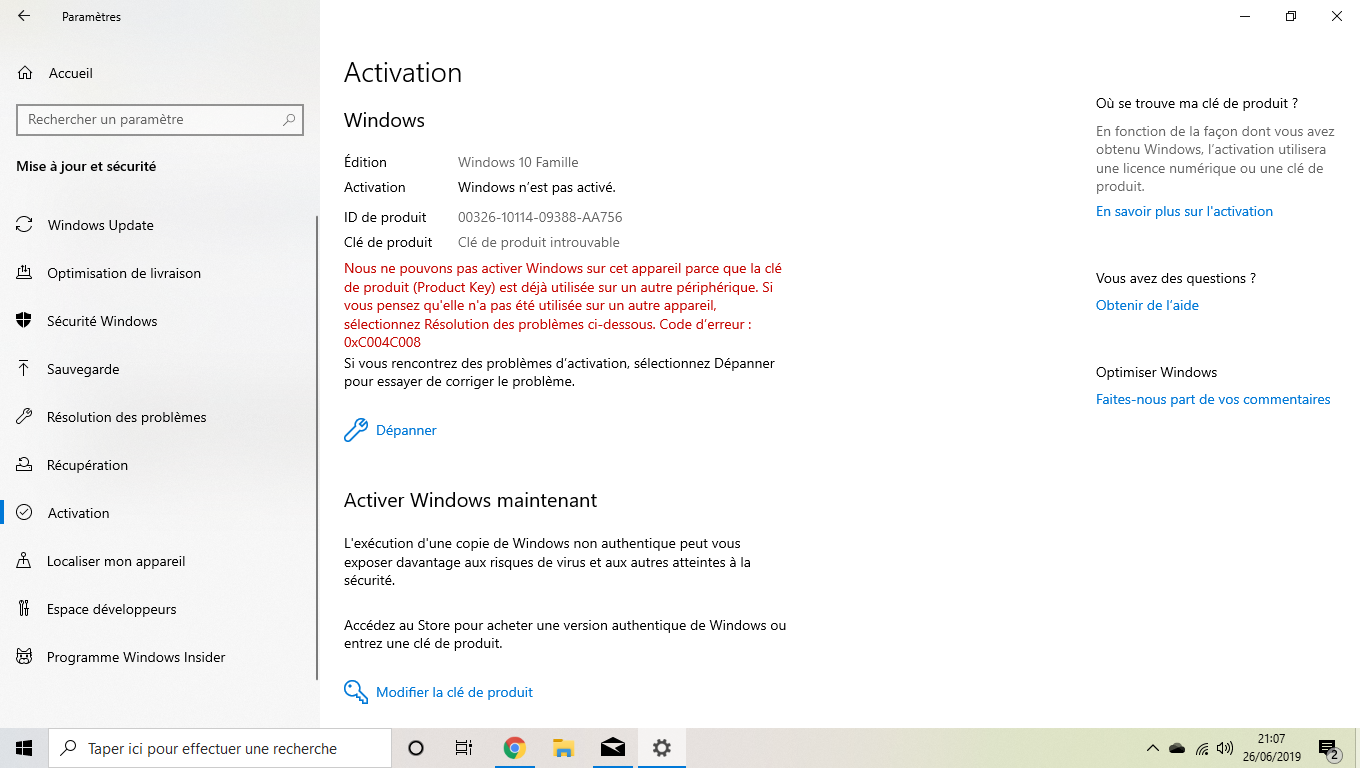Click the Wi-Fi network tray icon
The image size is (1360, 768).
click(1202, 748)
